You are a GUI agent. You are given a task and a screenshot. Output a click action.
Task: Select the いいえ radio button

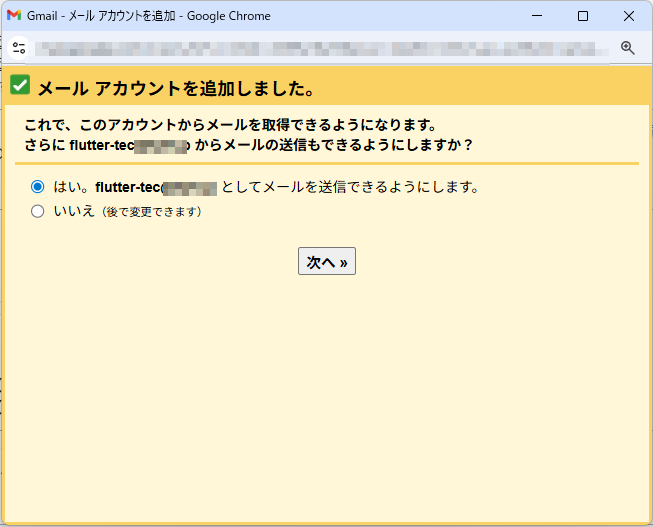point(38,211)
